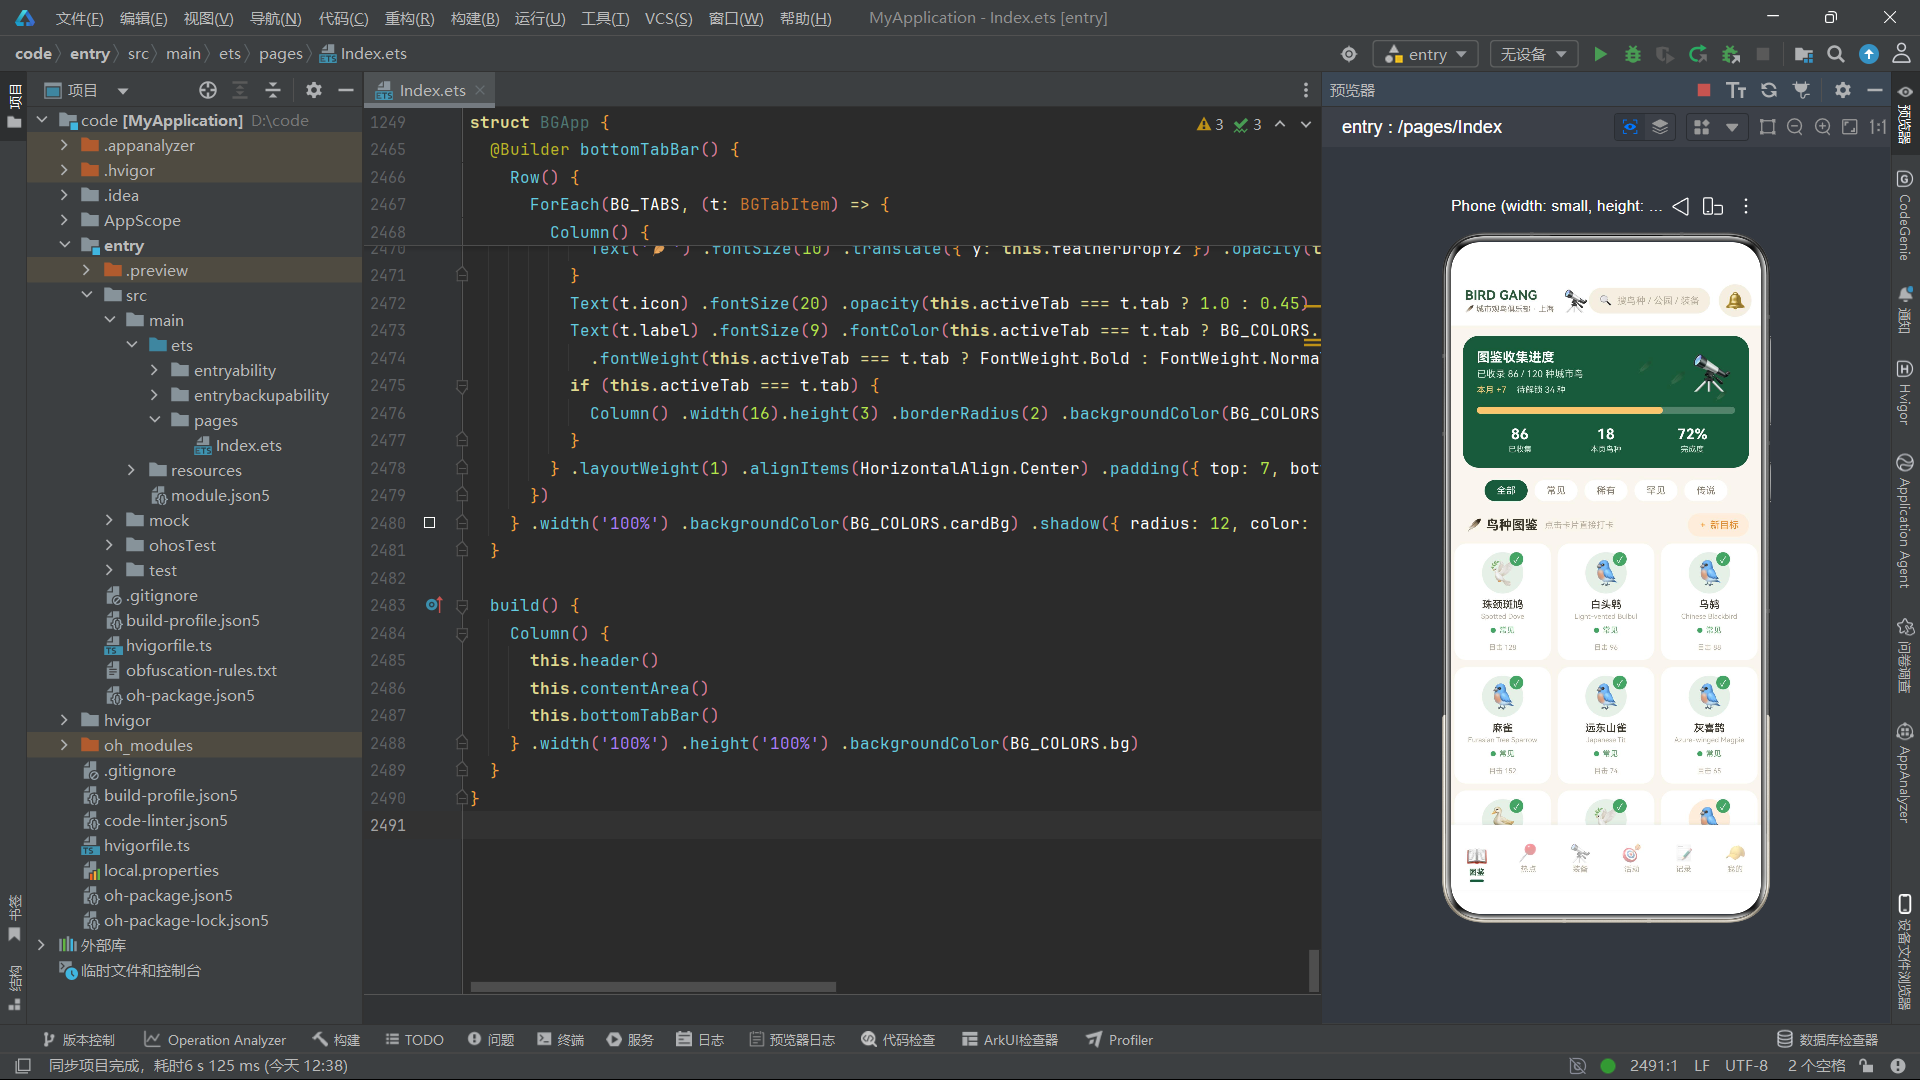Select the 全部 filter chip in preview
This screenshot has height=1080, width=1920.
(1506, 490)
